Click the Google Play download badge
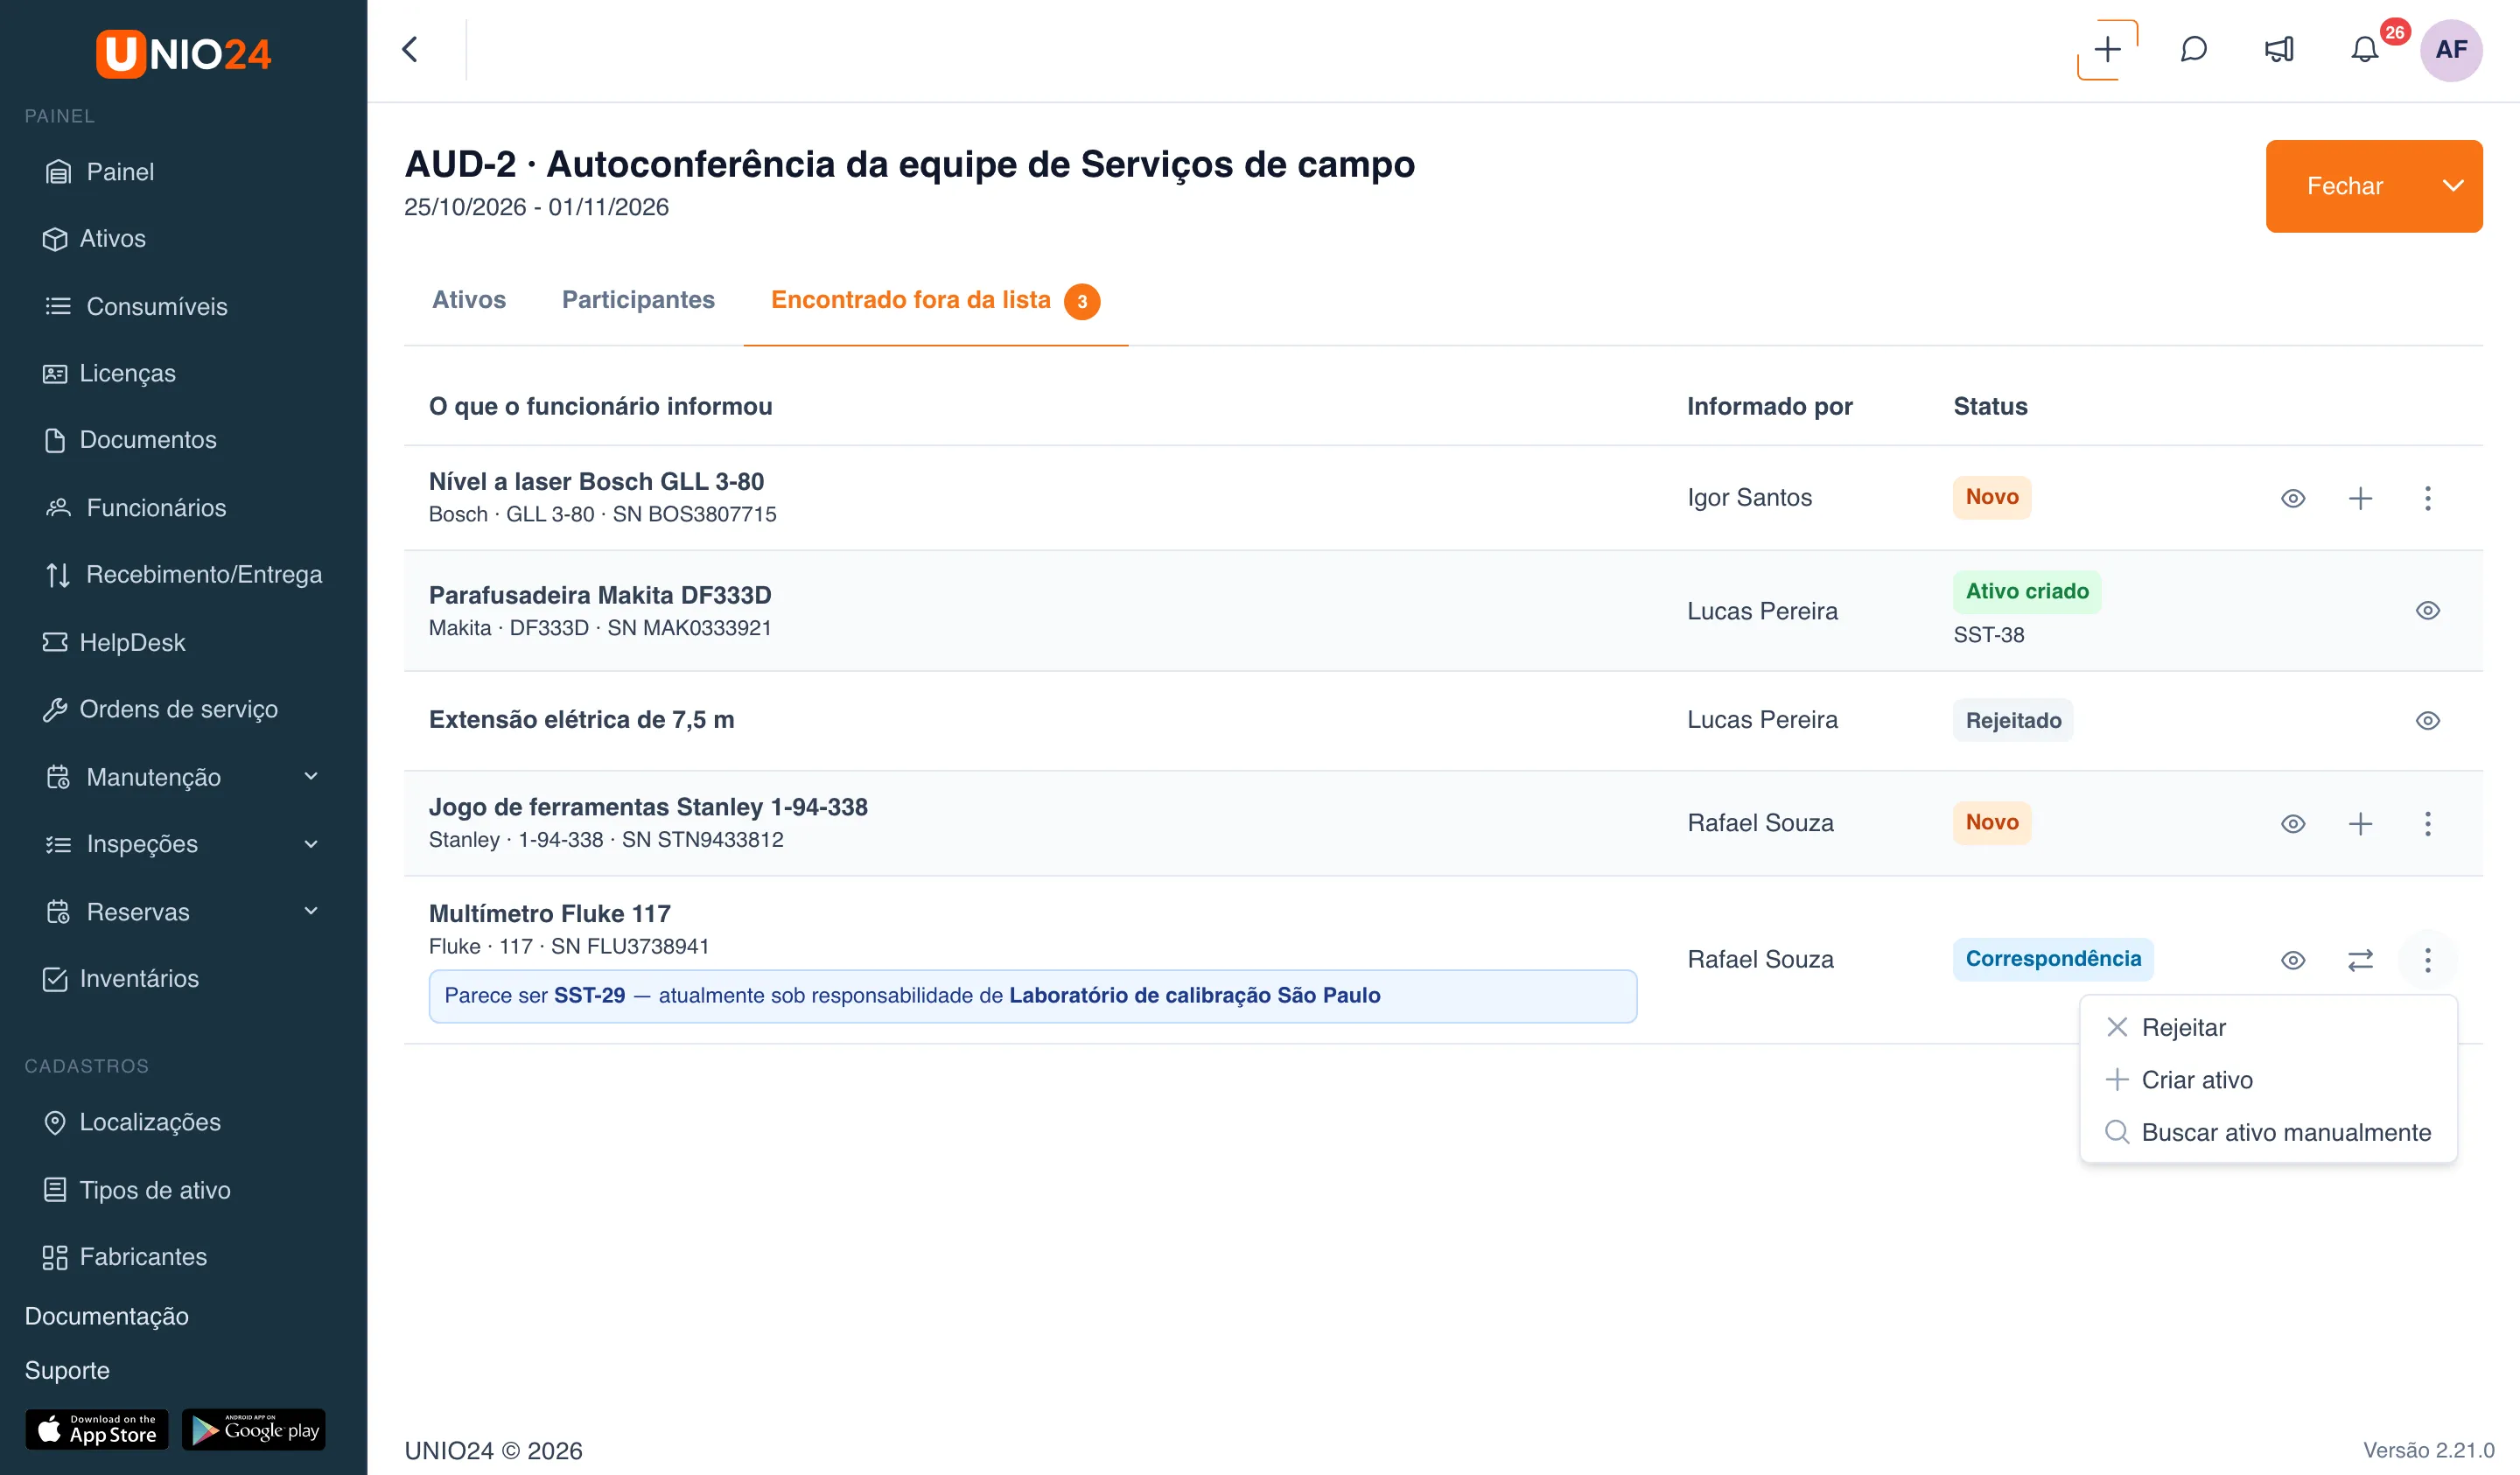2520x1475 pixels. 254,1429
